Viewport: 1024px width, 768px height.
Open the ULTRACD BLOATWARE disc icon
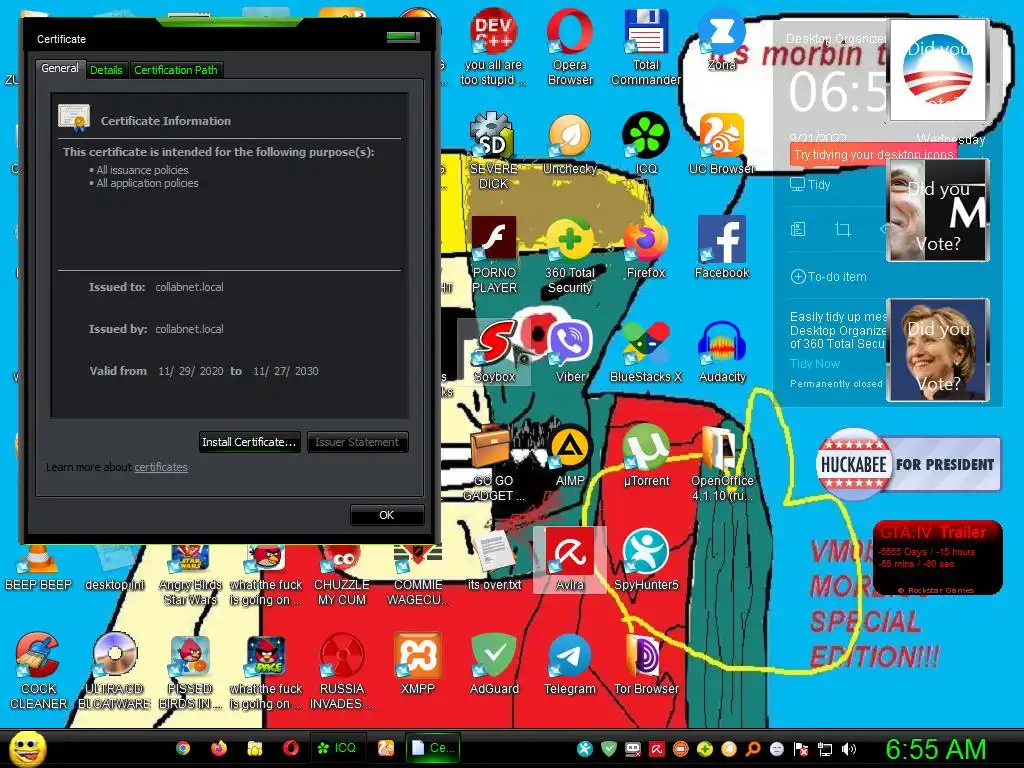[x=114, y=671]
